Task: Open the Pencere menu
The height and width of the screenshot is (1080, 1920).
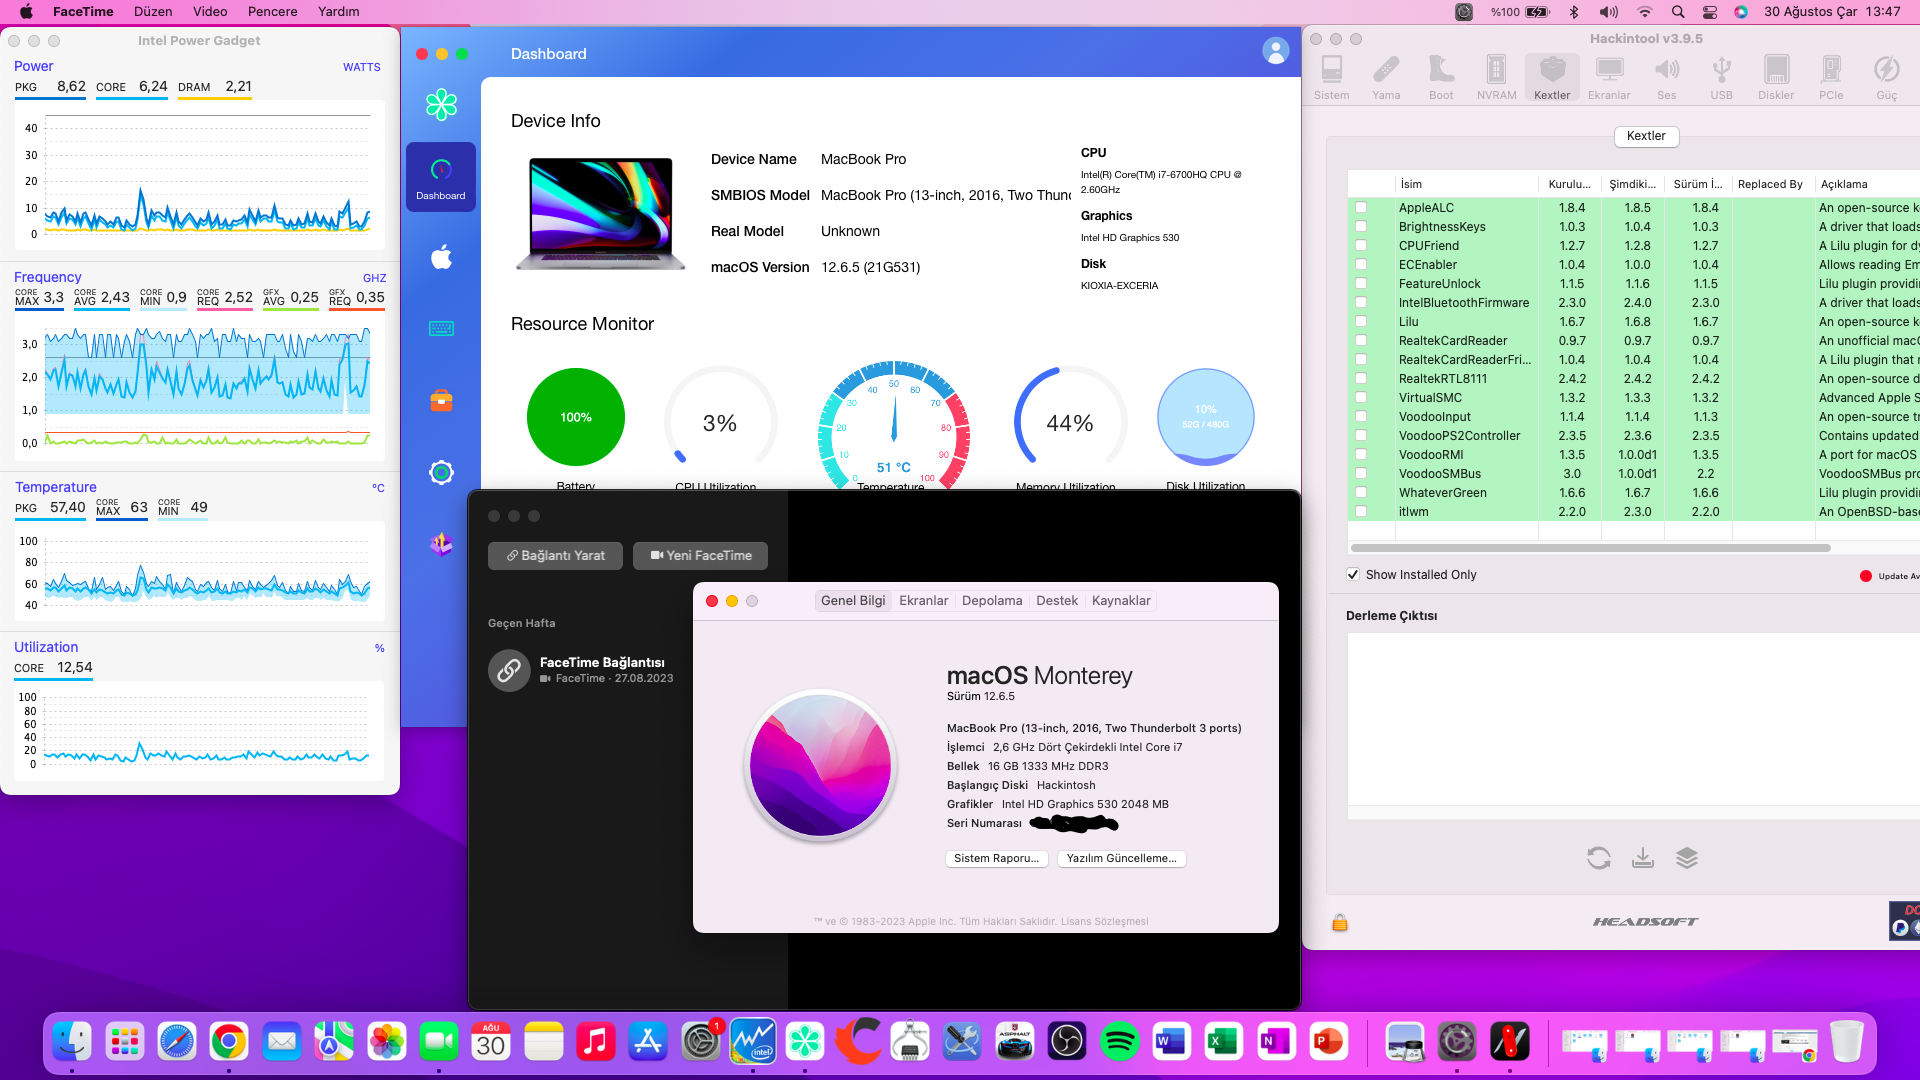Action: [273, 12]
